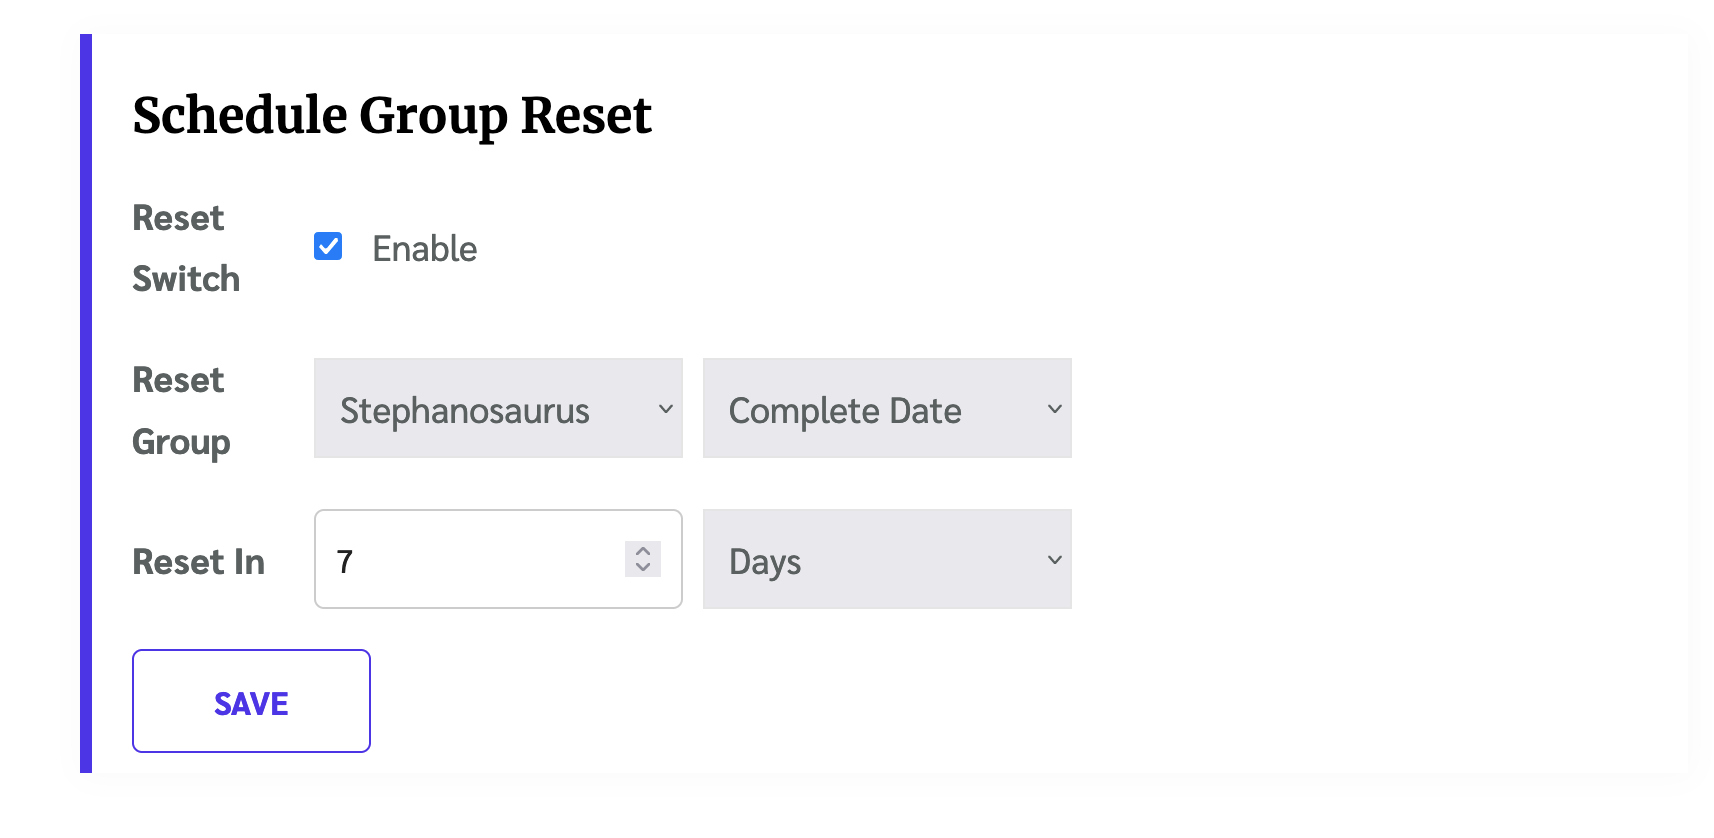Open the Complete Date dropdown

point(886,409)
